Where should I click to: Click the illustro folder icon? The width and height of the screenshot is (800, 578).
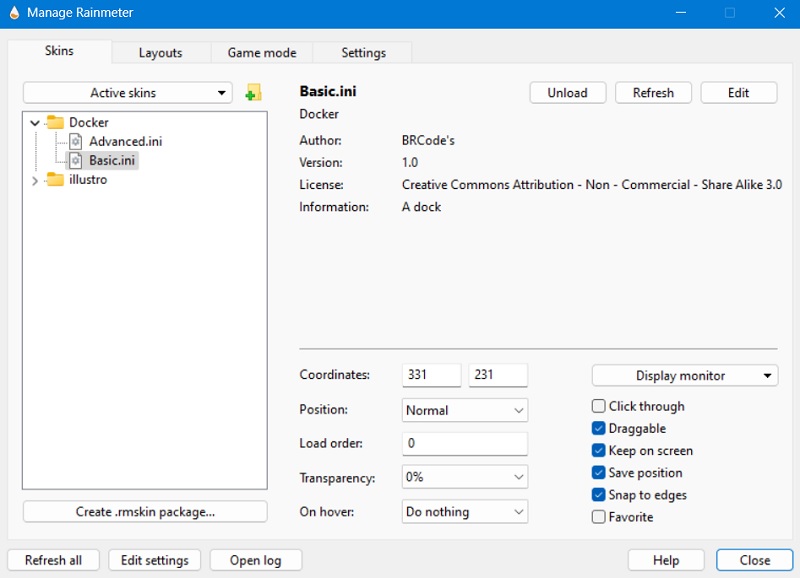coord(54,179)
